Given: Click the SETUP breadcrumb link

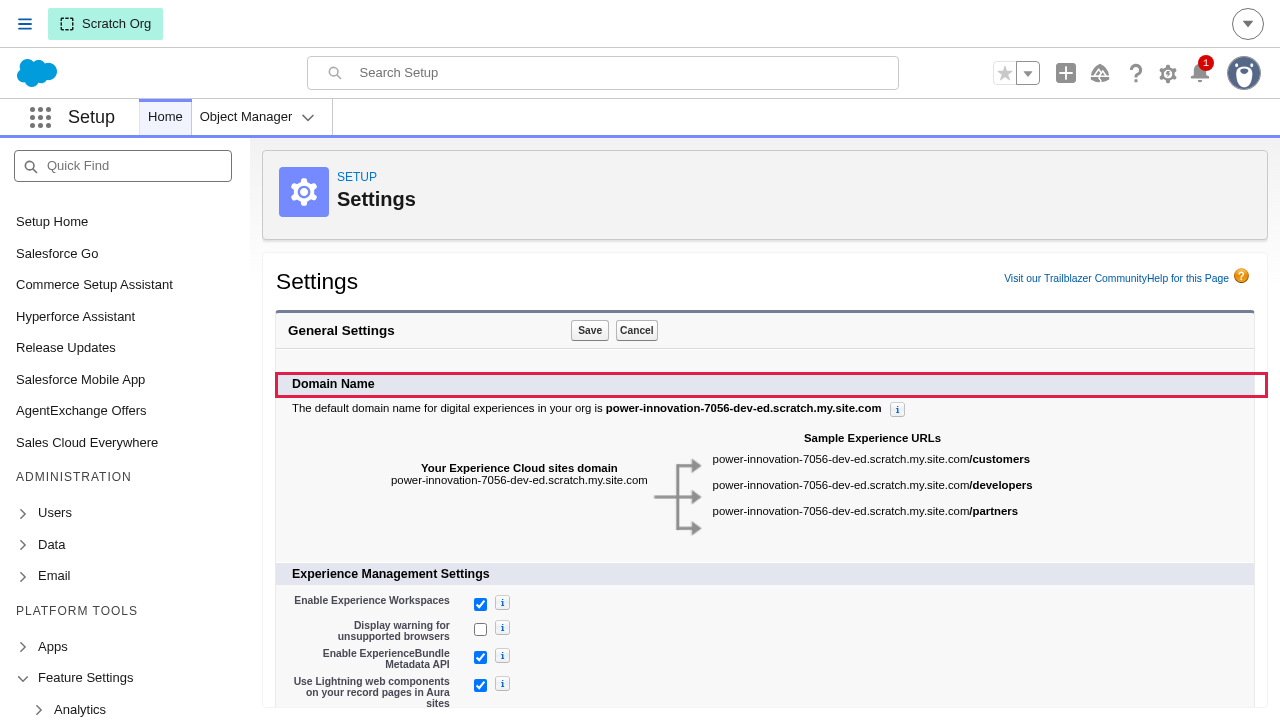Looking at the screenshot, I should pos(357,177).
